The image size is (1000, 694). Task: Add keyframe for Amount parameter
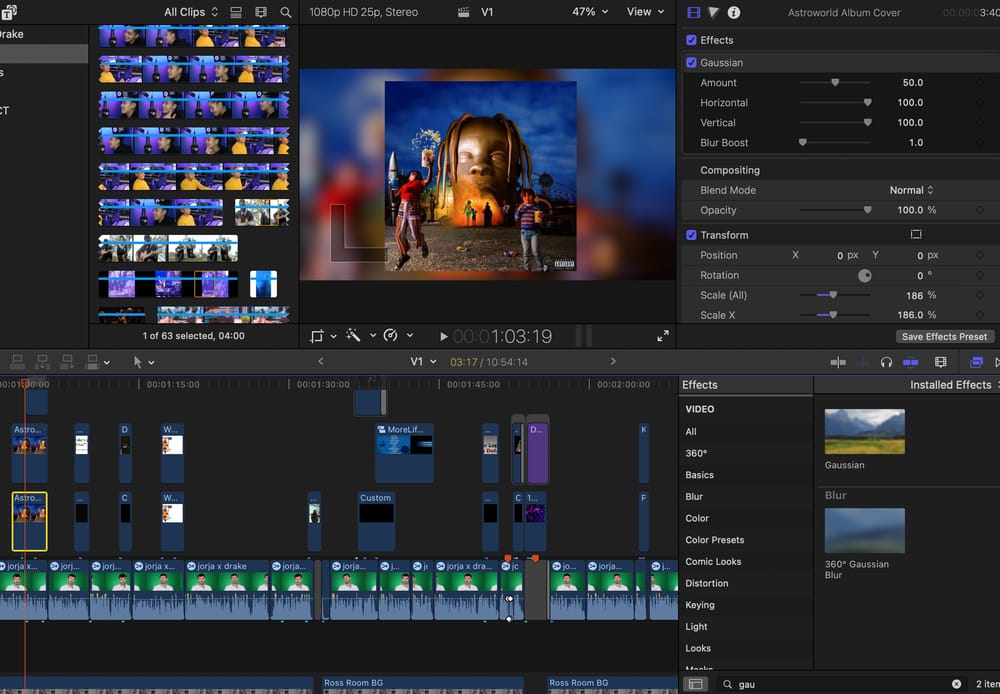coord(980,82)
